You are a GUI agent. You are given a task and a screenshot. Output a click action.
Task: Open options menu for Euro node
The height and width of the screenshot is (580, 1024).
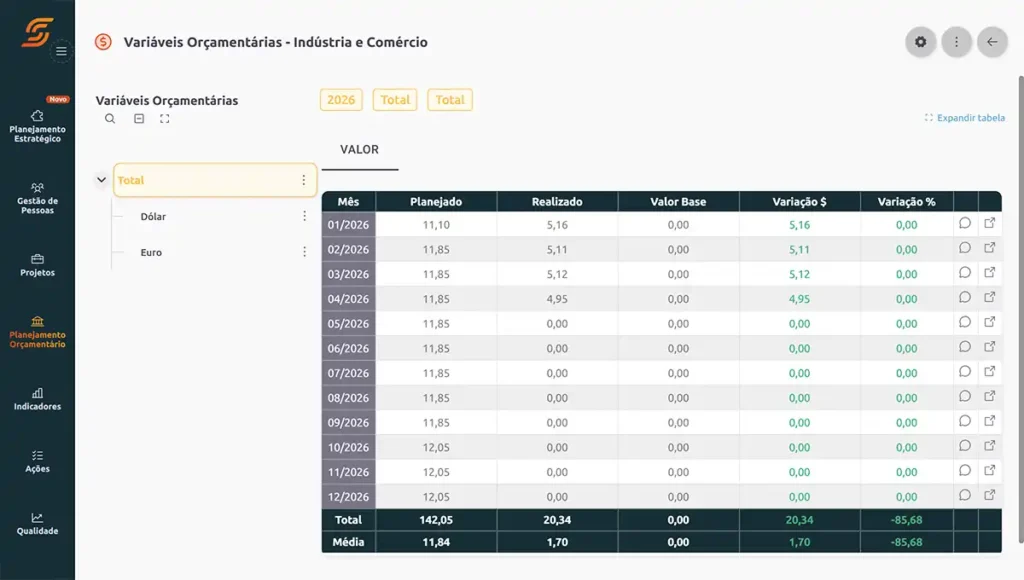point(304,252)
